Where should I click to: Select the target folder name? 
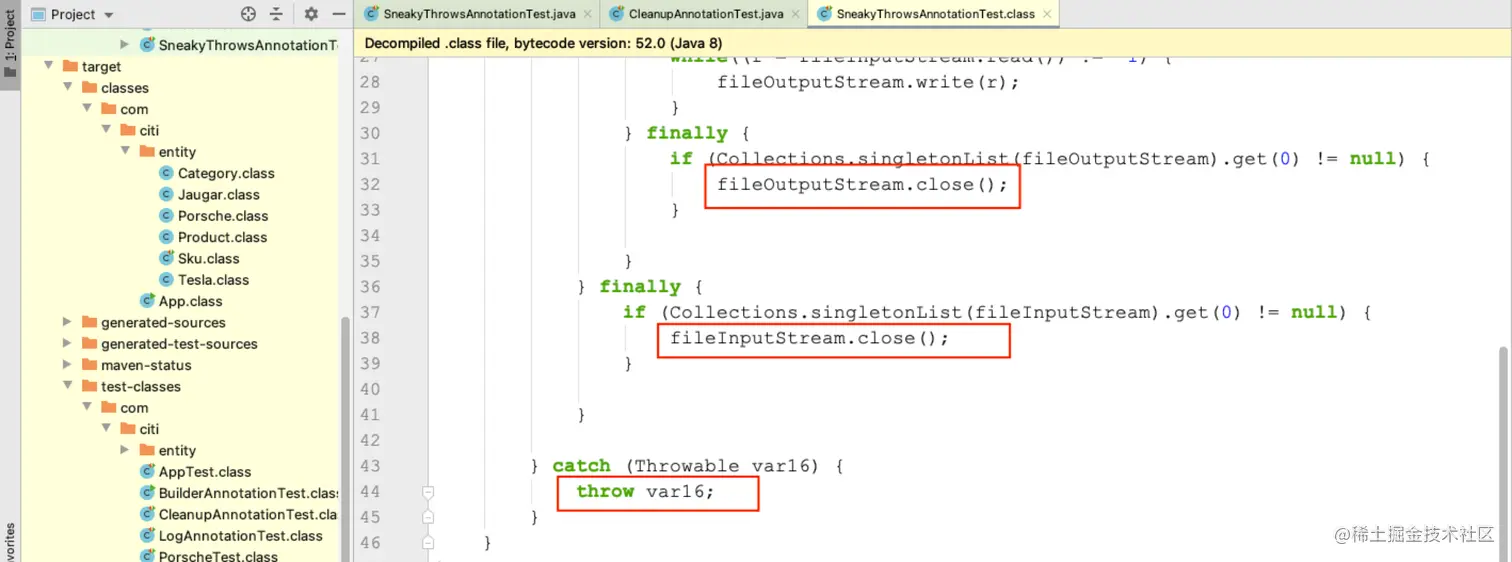click(x=101, y=66)
